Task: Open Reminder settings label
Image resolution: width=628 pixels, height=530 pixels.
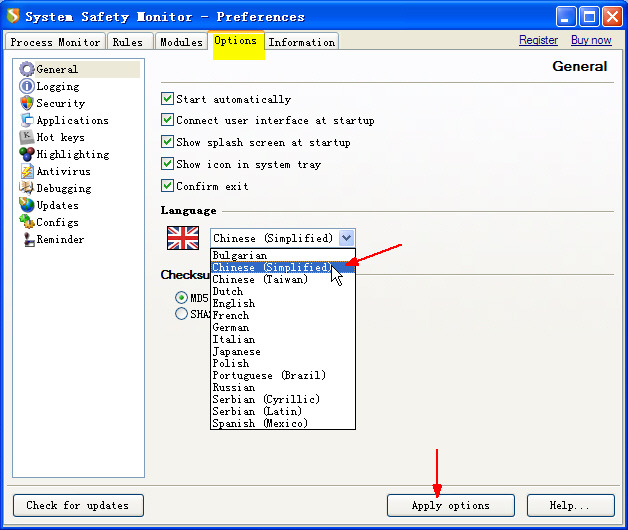Action: click(60, 239)
